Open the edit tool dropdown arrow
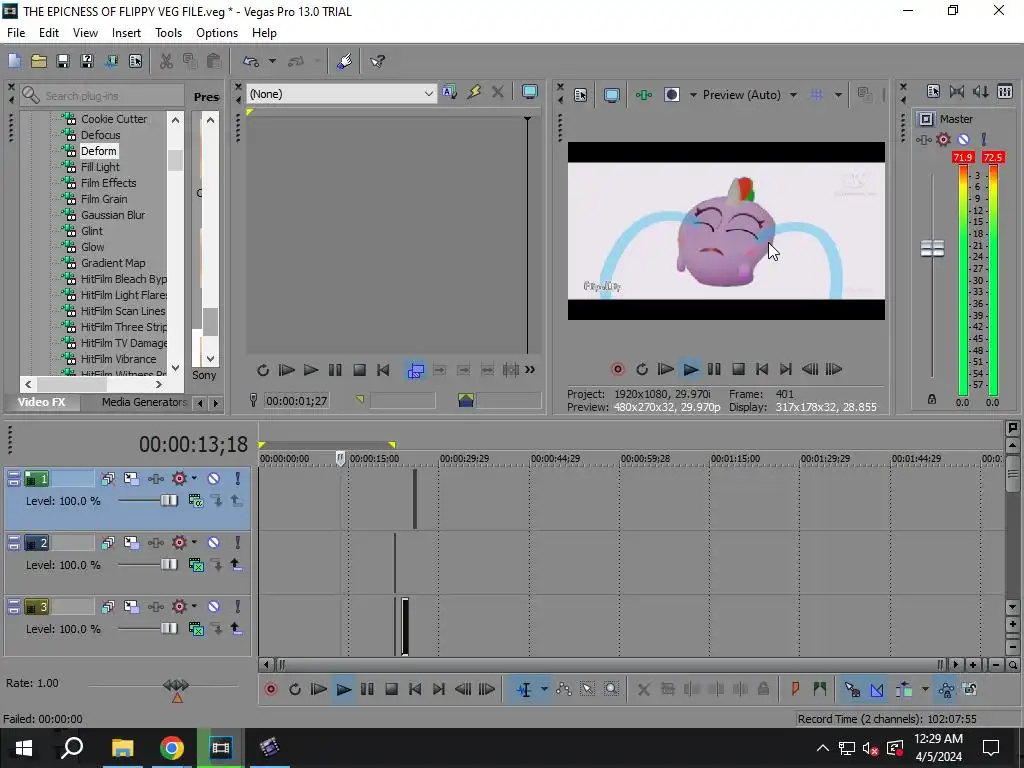This screenshot has height=768, width=1024. tap(543, 689)
